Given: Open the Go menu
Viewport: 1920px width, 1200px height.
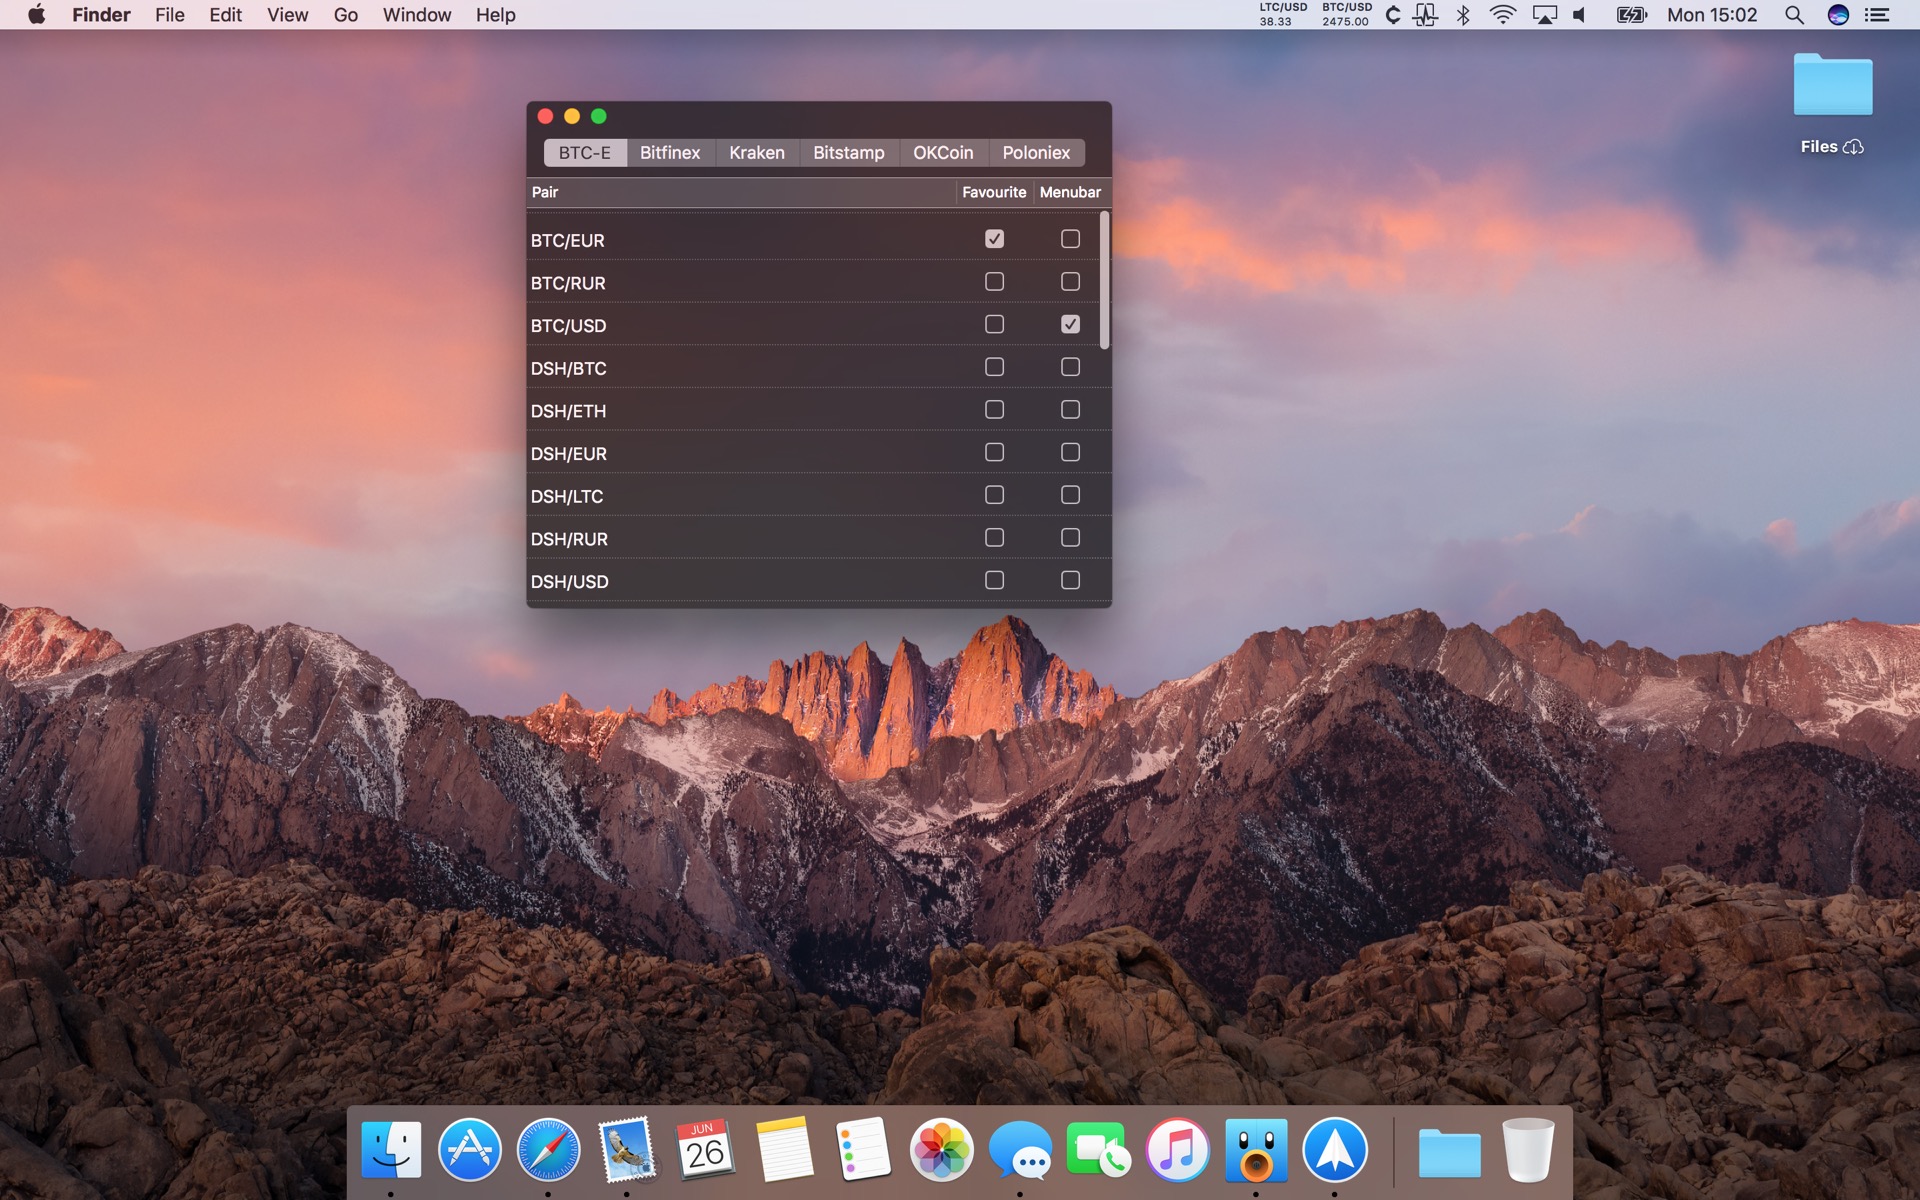Looking at the screenshot, I should tap(346, 15).
